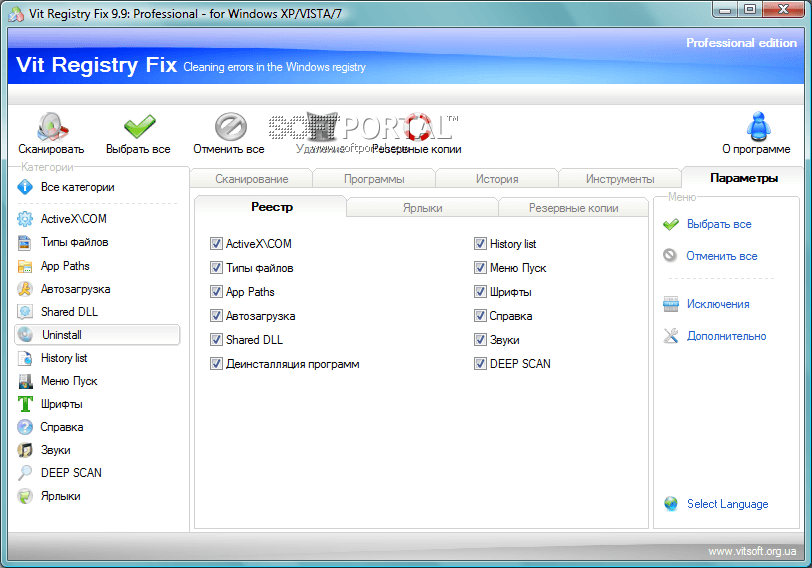
Task: Toggle the Шрифты checkbox
Action: [x=481, y=292]
